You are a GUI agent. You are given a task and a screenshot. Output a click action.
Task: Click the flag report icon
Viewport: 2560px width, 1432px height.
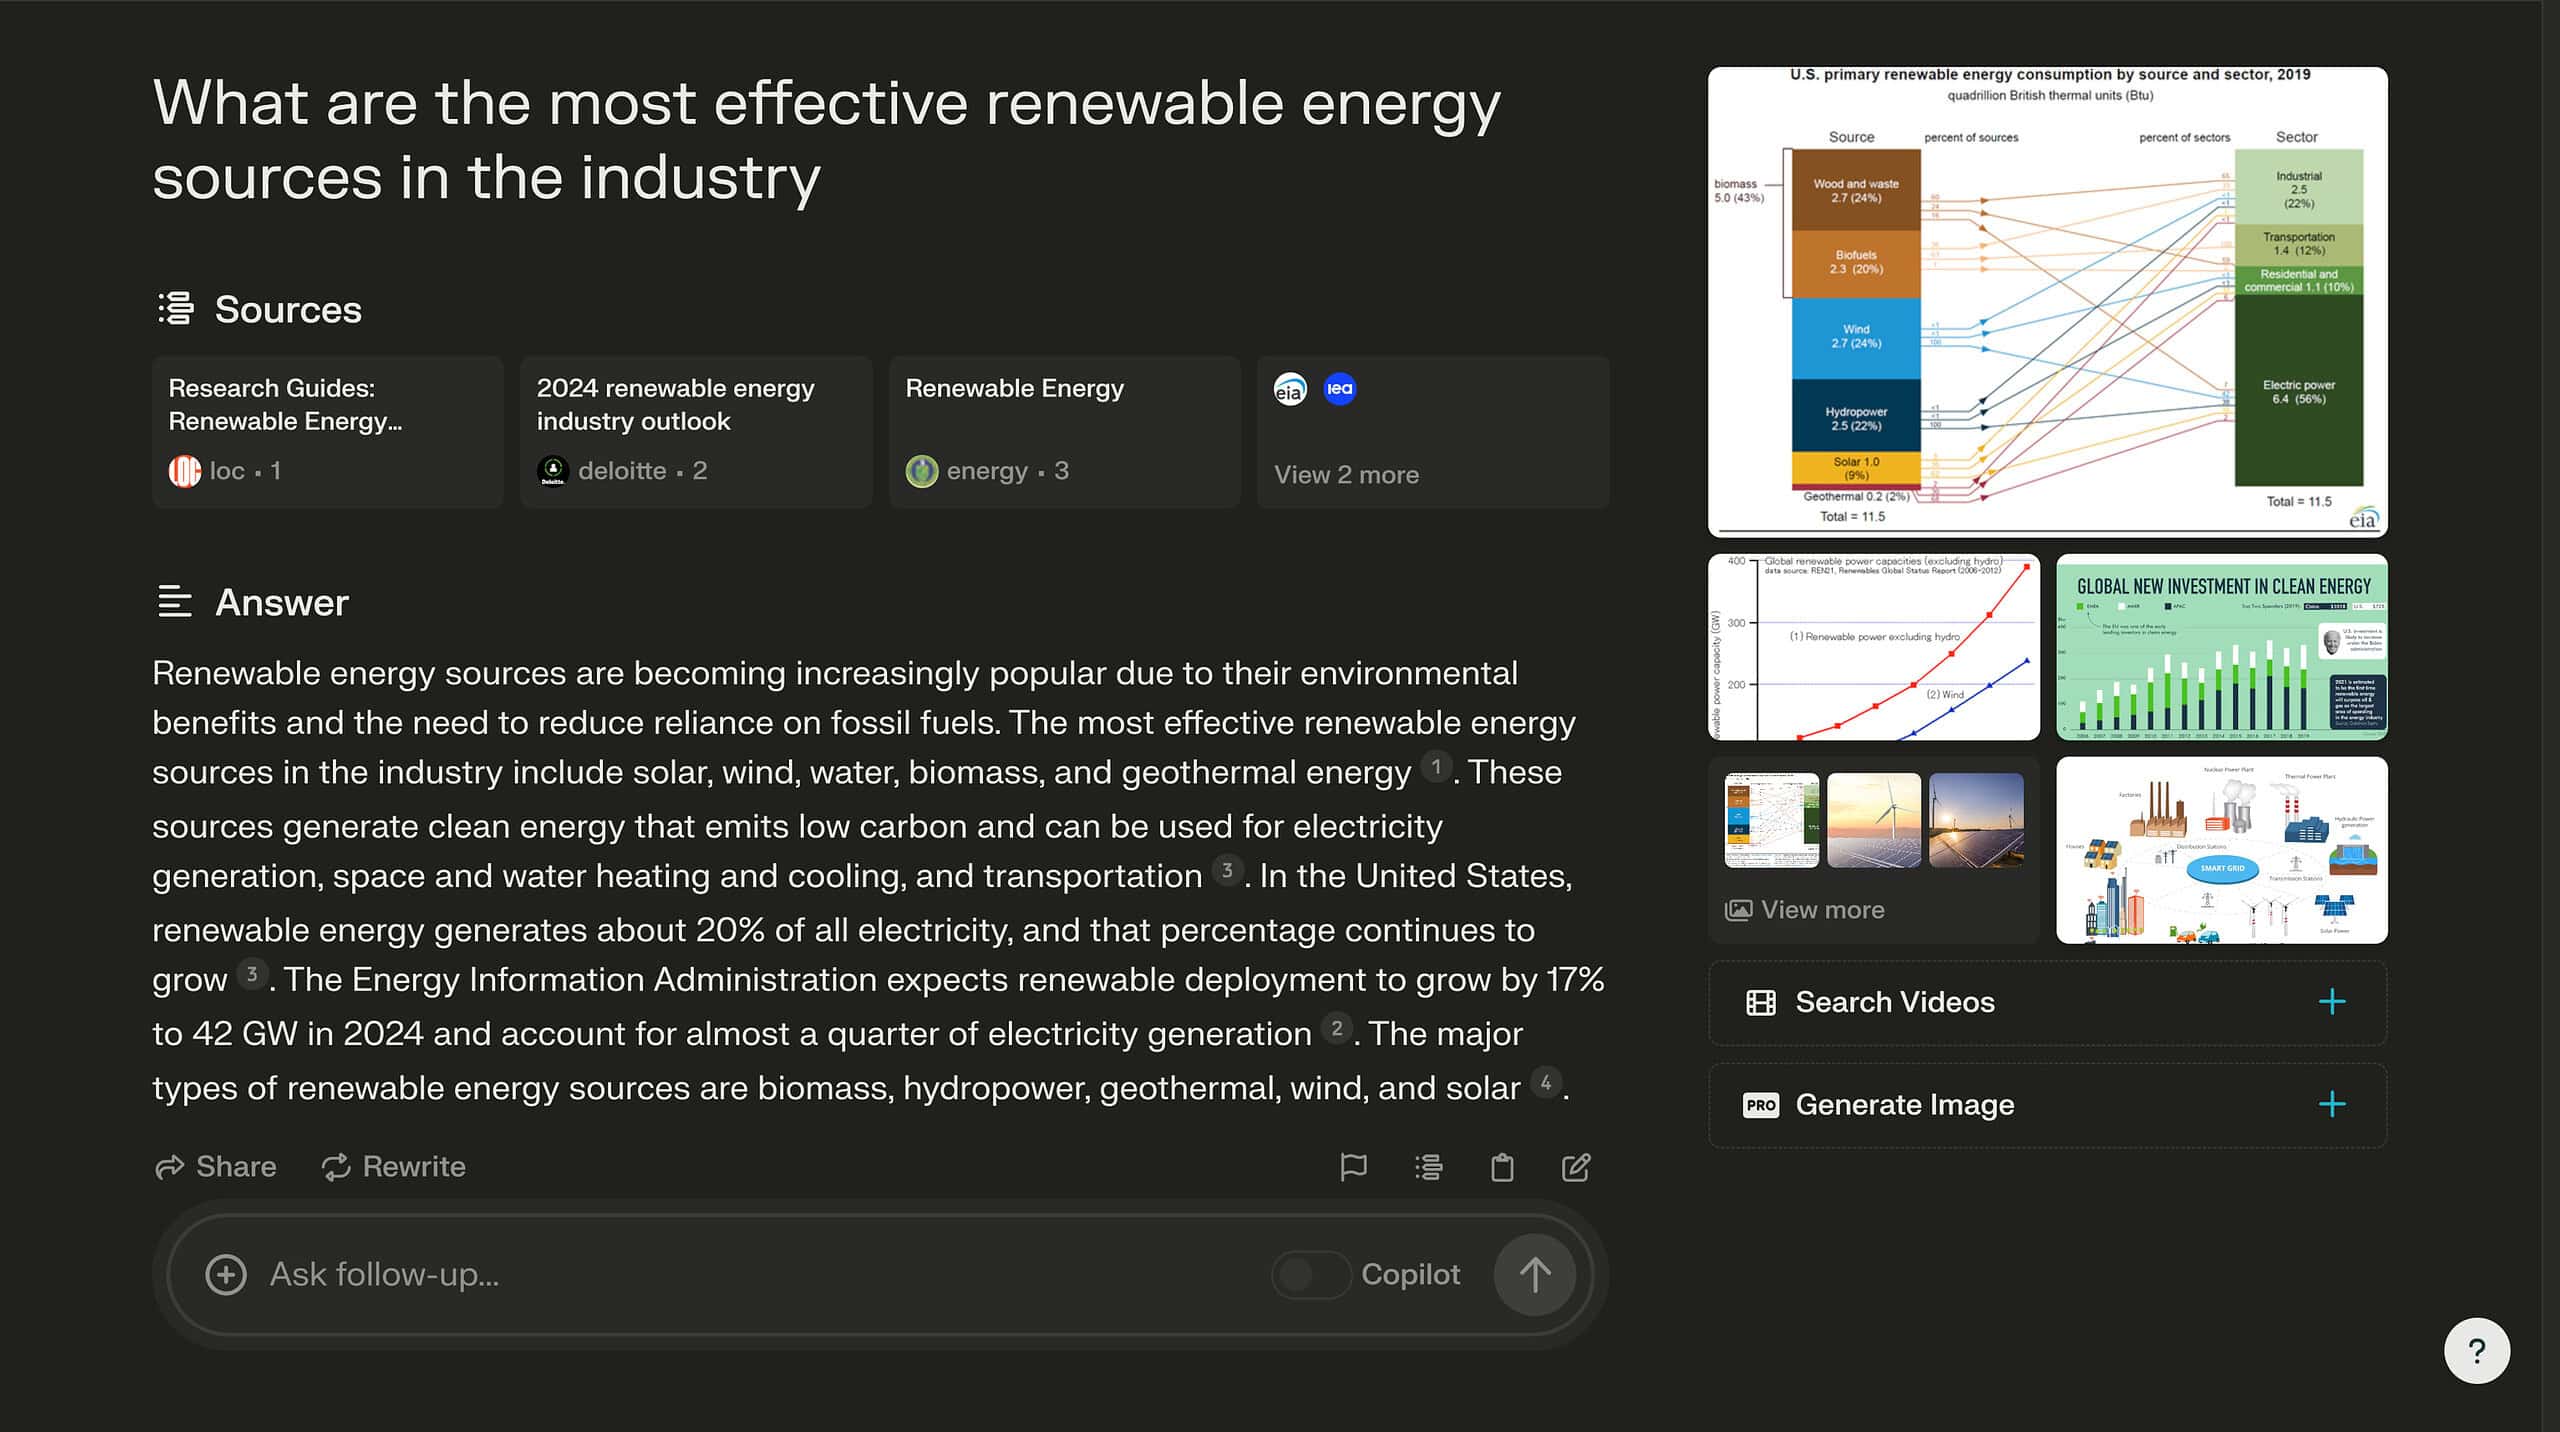pyautogui.click(x=1353, y=1167)
